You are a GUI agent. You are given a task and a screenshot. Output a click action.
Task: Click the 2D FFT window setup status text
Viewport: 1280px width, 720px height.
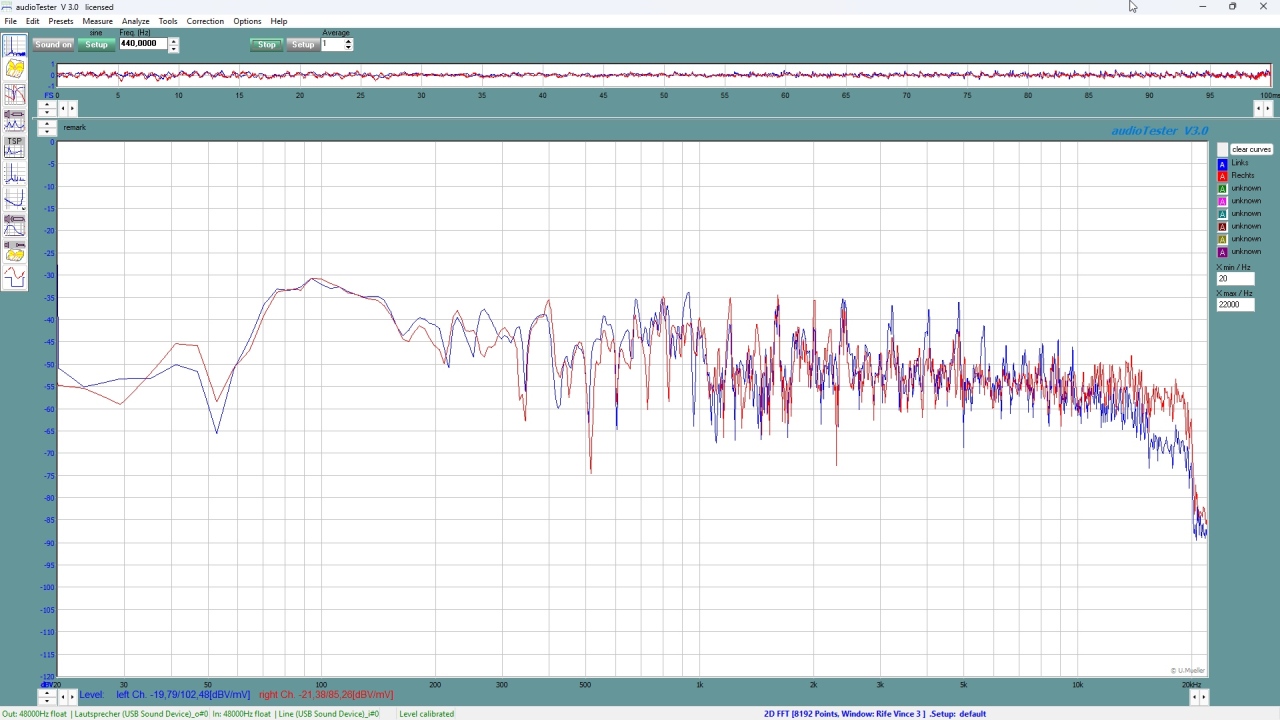point(875,714)
